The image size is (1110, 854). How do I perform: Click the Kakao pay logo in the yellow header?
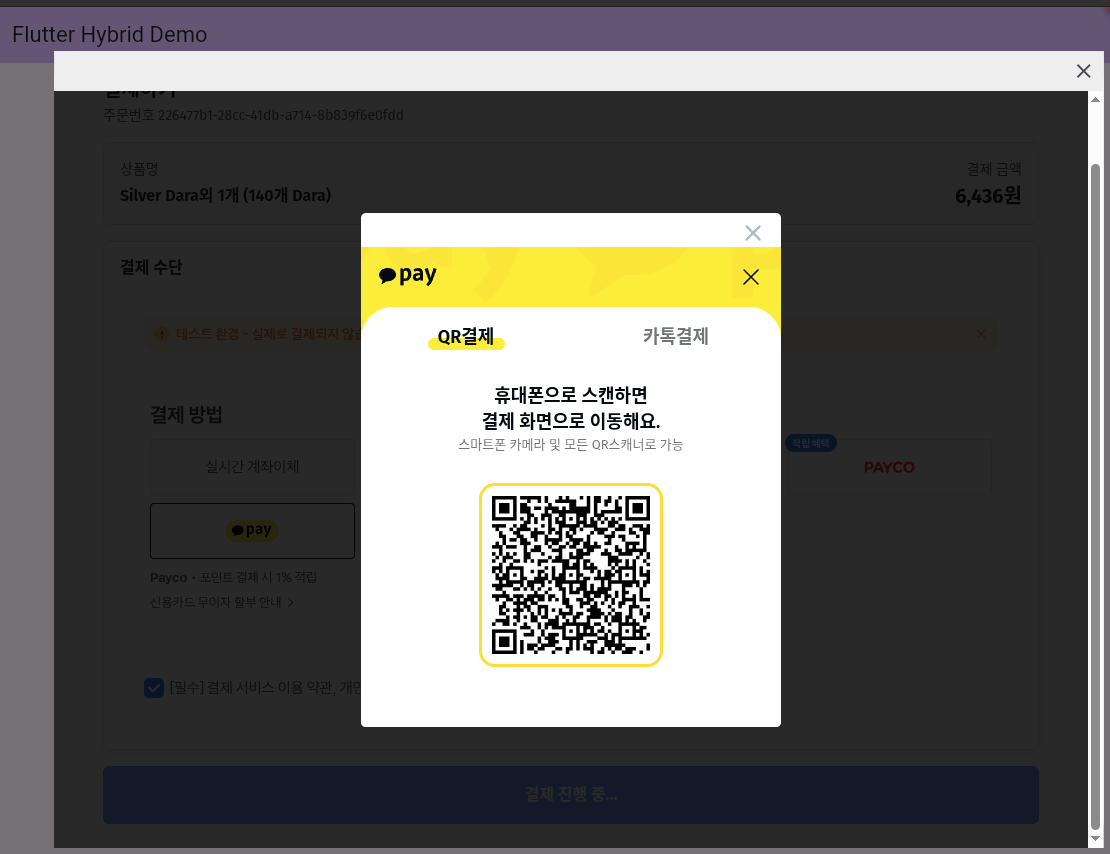pos(408,275)
